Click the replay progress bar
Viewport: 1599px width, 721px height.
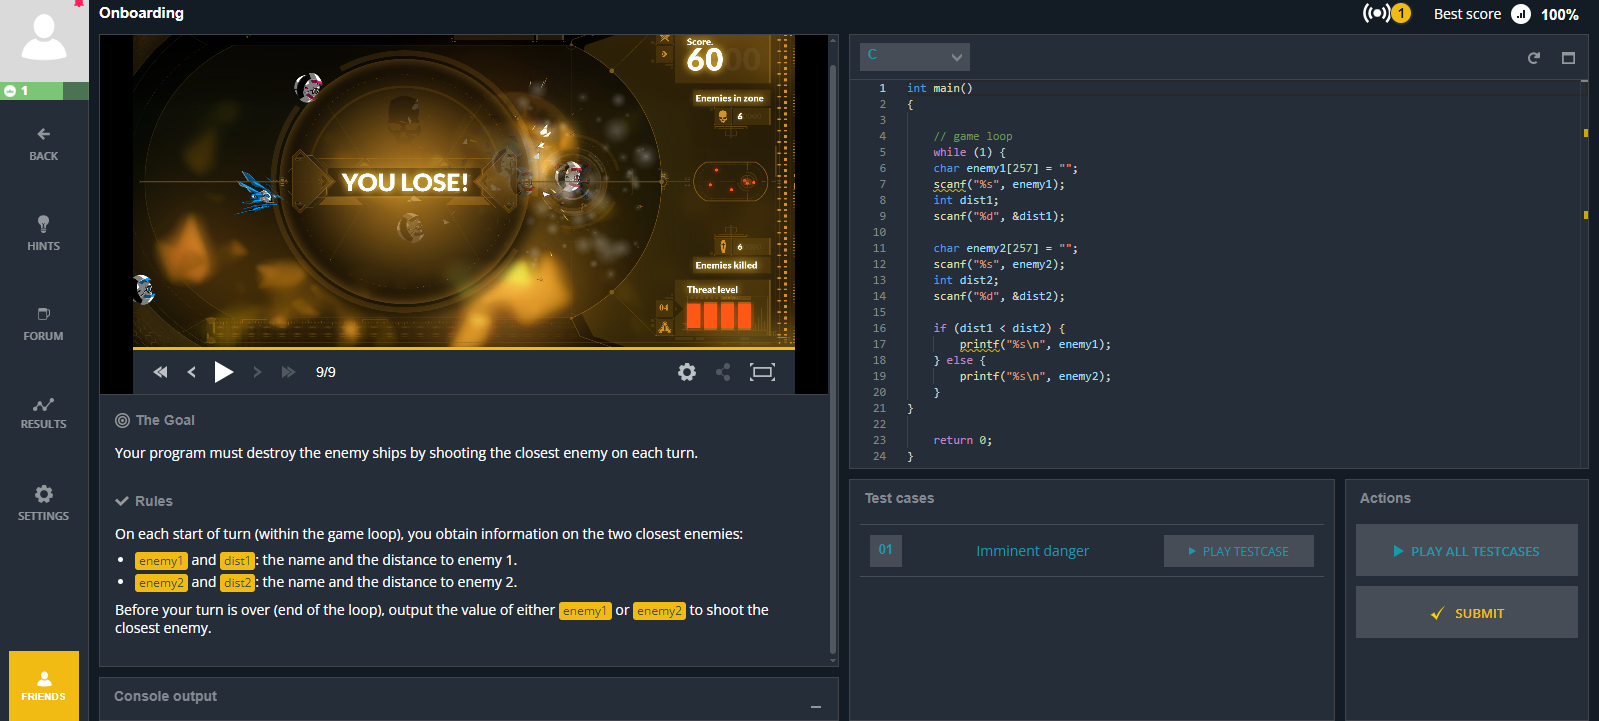coord(463,349)
